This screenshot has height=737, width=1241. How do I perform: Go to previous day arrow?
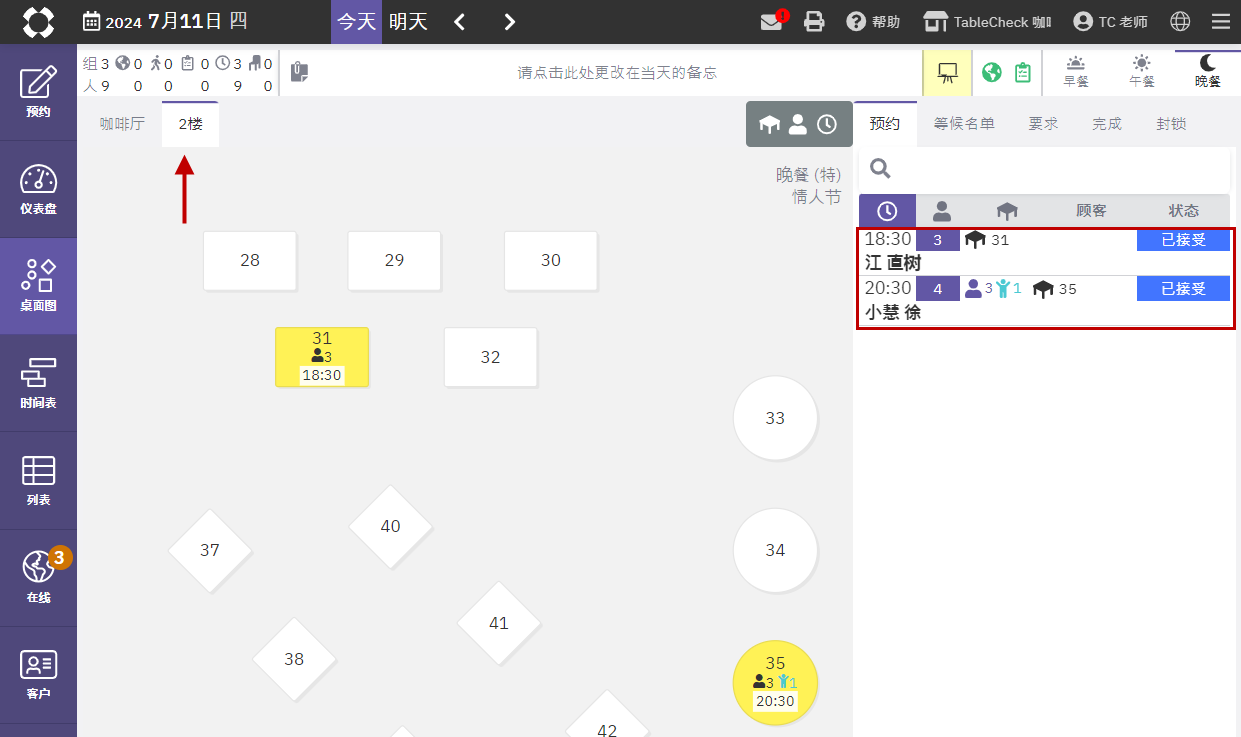459,22
